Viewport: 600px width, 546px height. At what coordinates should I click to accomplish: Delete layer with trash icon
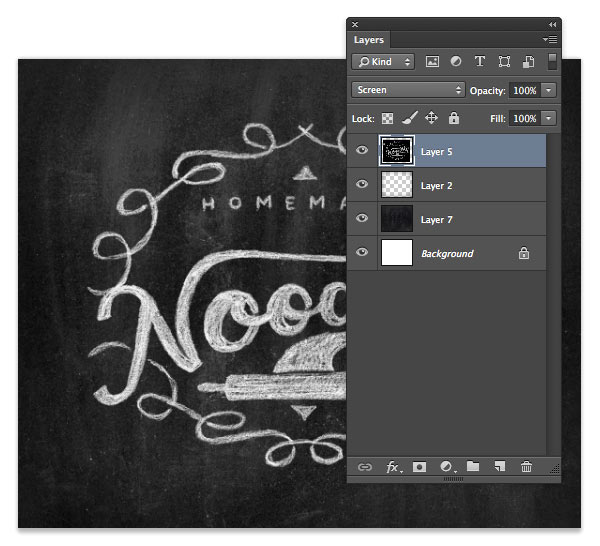pyautogui.click(x=526, y=466)
